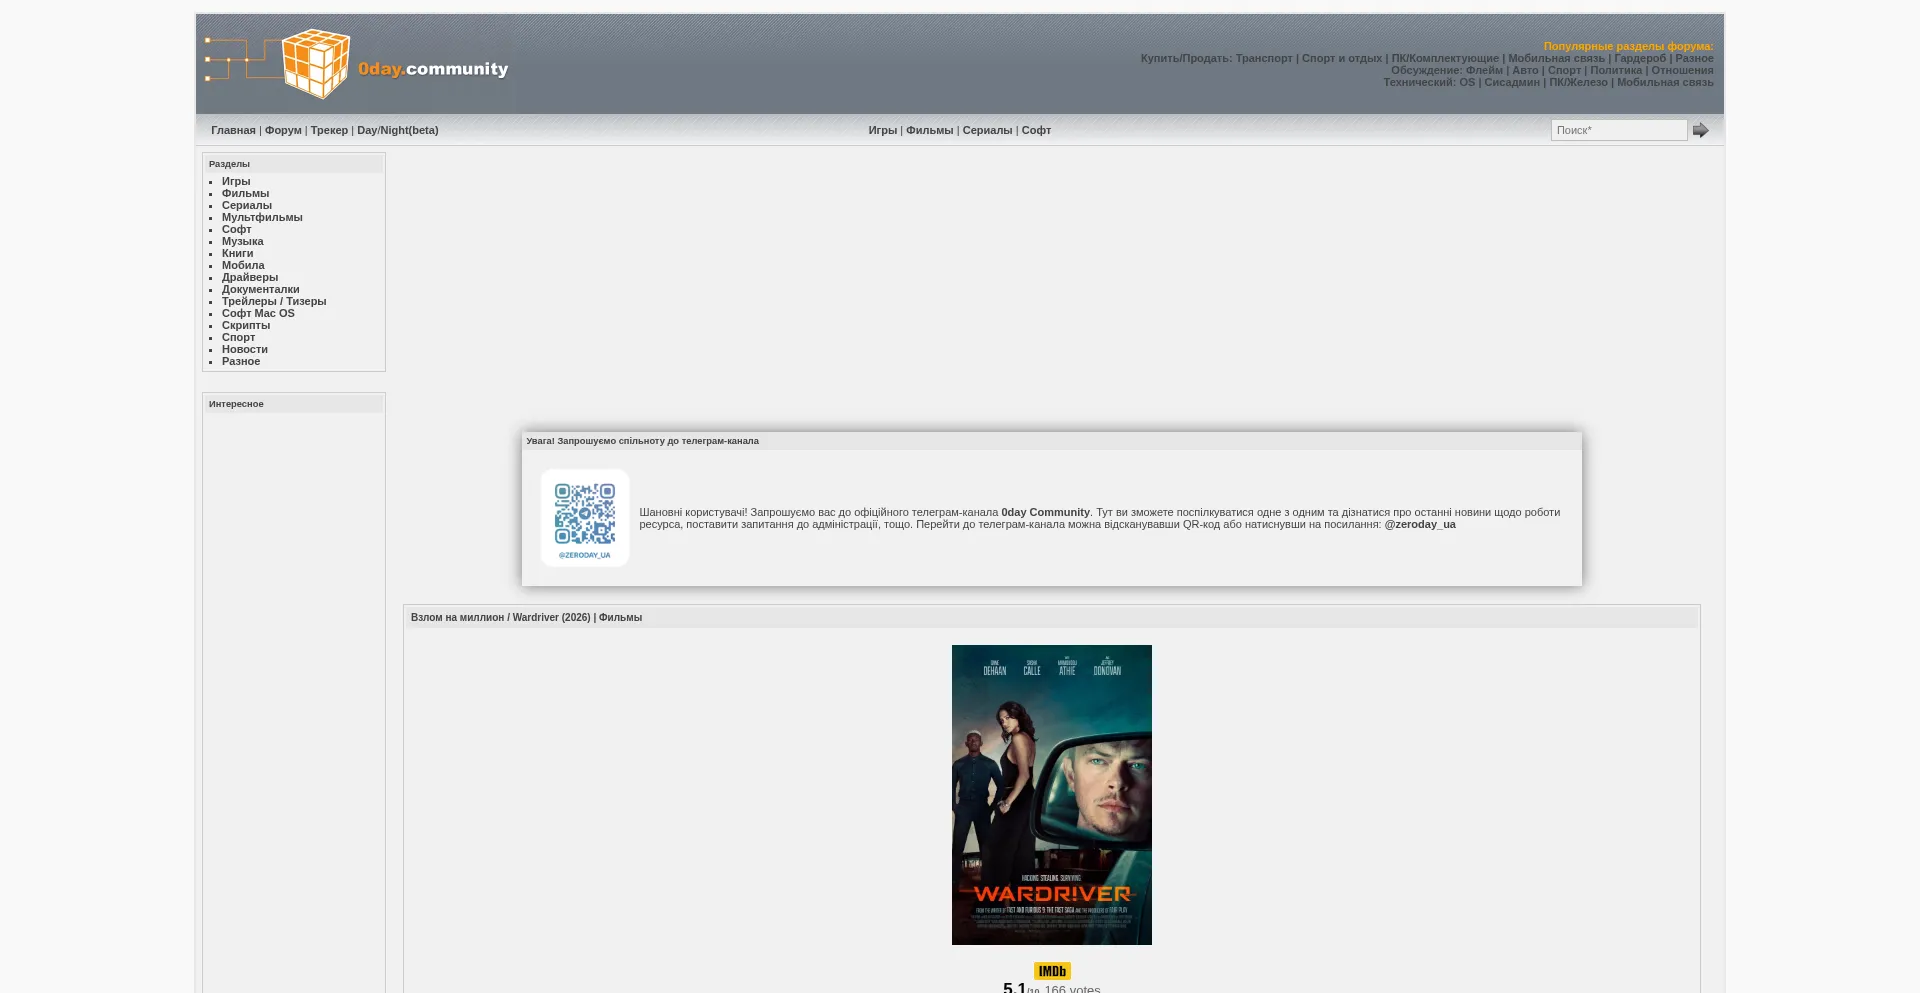Open Гардероб forum section in header

pos(1640,58)
